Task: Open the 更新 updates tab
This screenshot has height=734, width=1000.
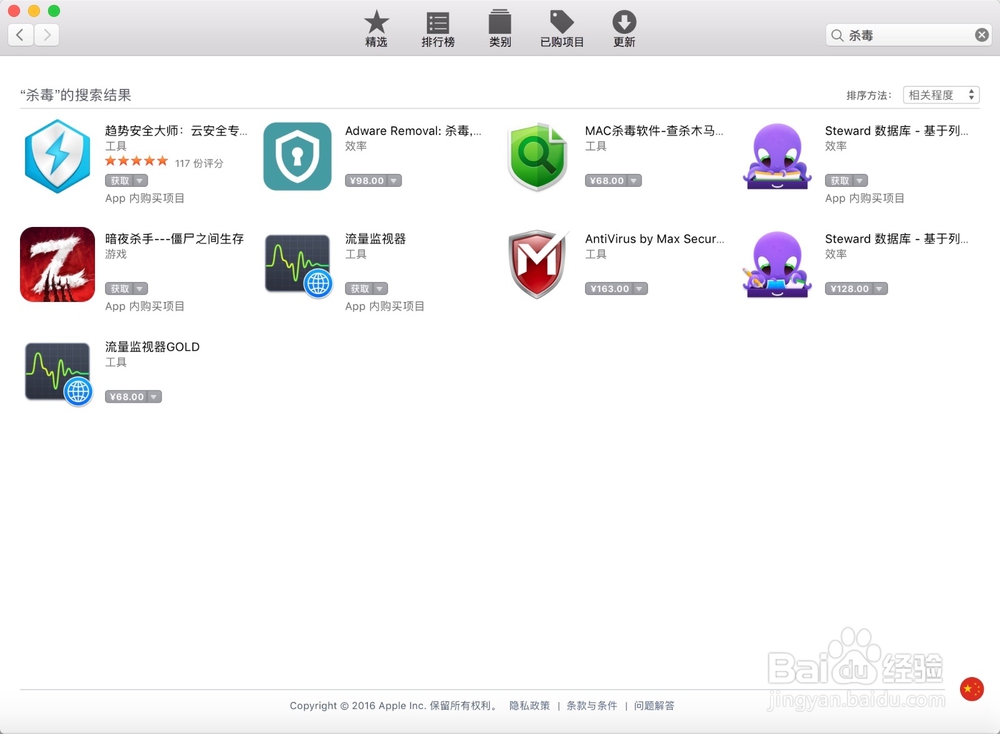Action: [x=624, y=29]
